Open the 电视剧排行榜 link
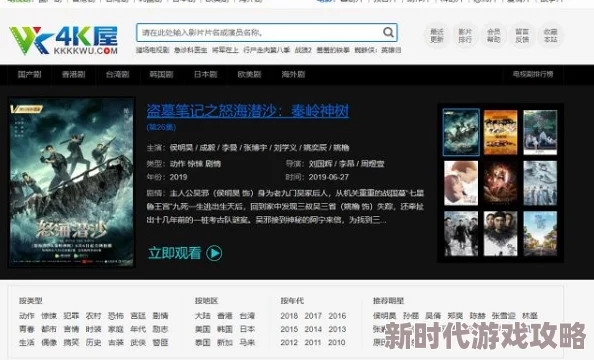 [x=533, y=74]
